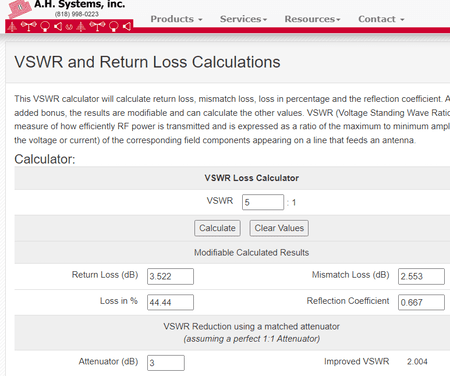Screen dimensions: 450x376
Task: Click the Calculate button
Action: (x=217, y=228)
